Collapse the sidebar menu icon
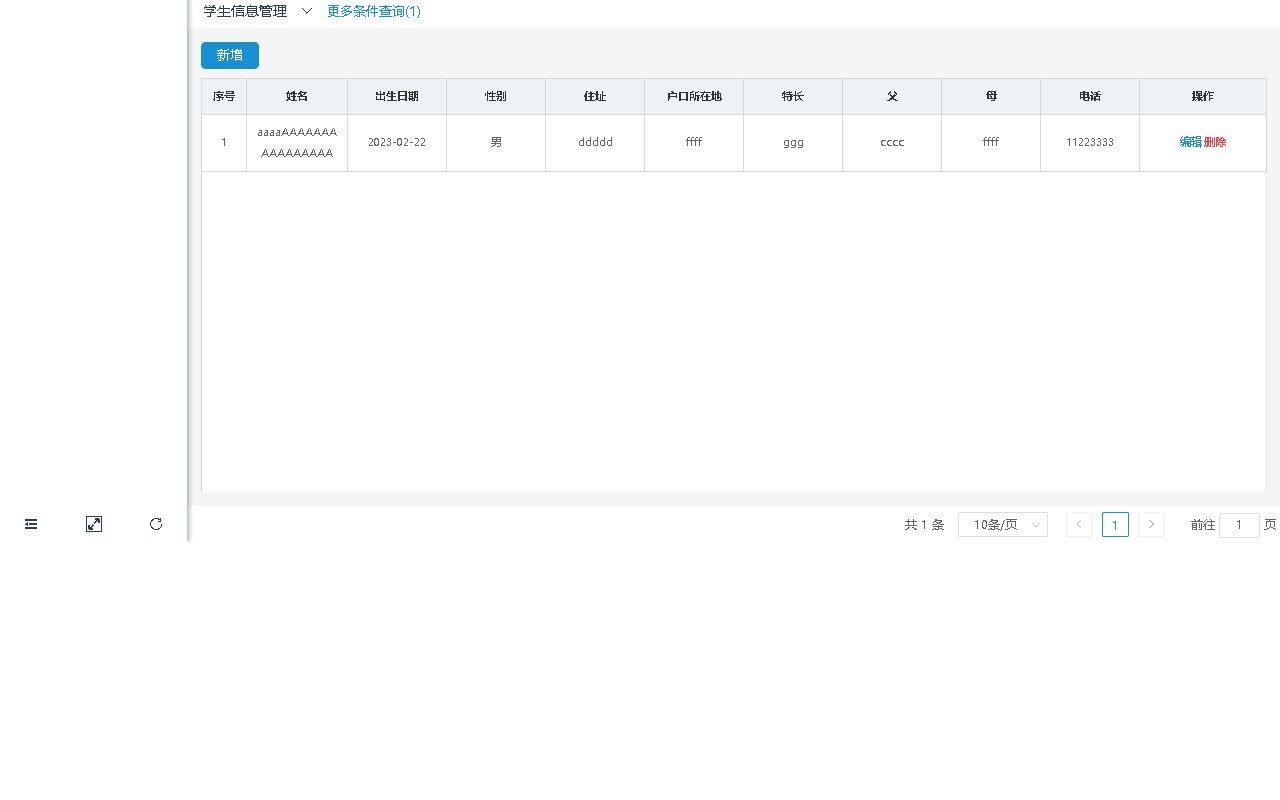Viewport: 1280px width, 800px height. pos(31,524)
